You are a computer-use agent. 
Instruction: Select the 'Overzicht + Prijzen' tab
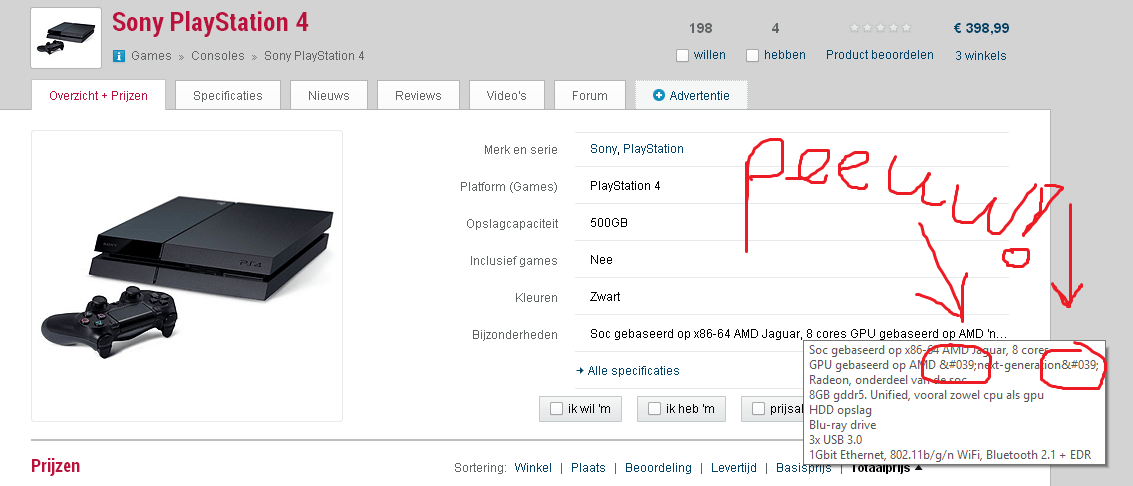[x=98, y=95]
